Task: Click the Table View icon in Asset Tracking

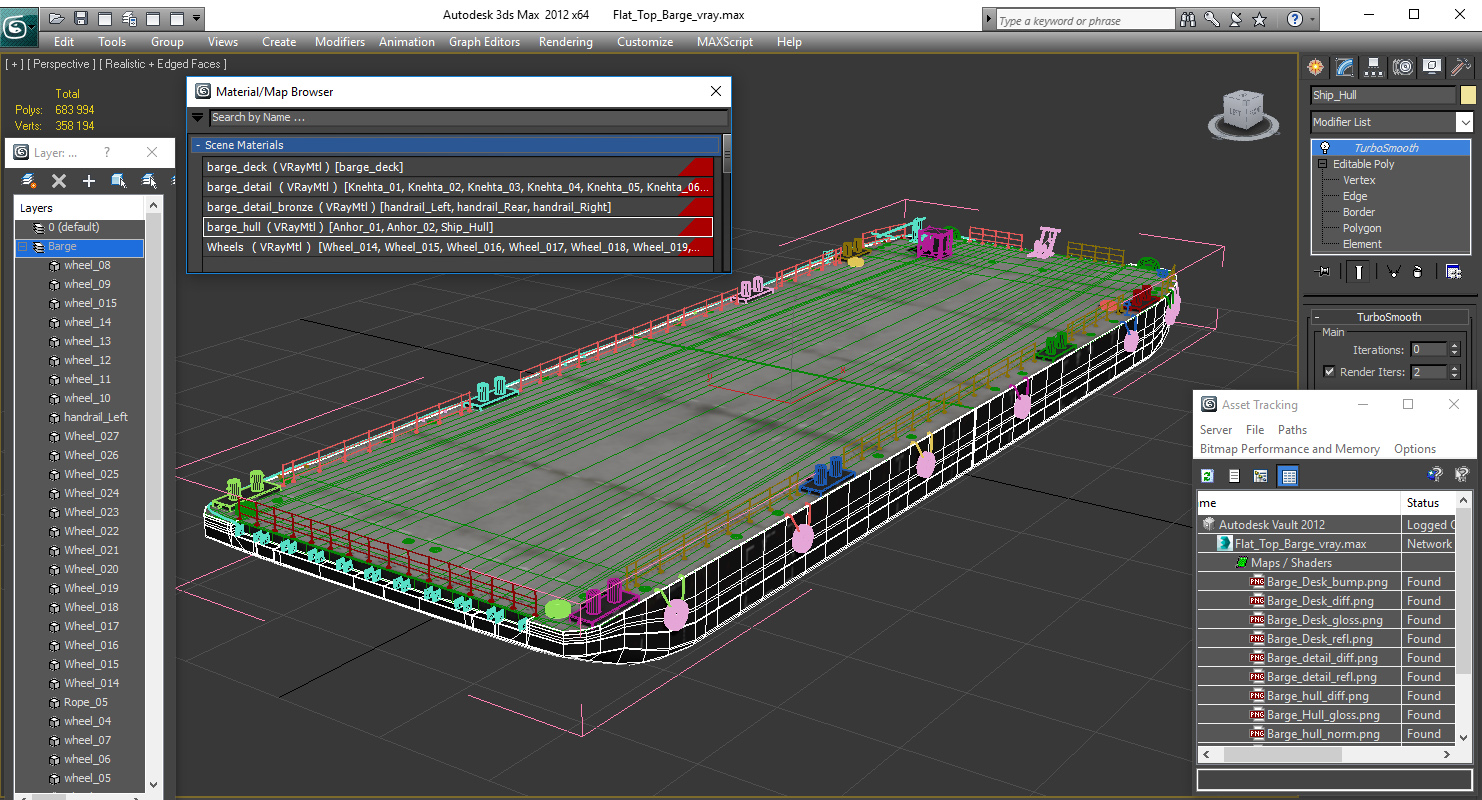Action: (x=1288, y=476)
